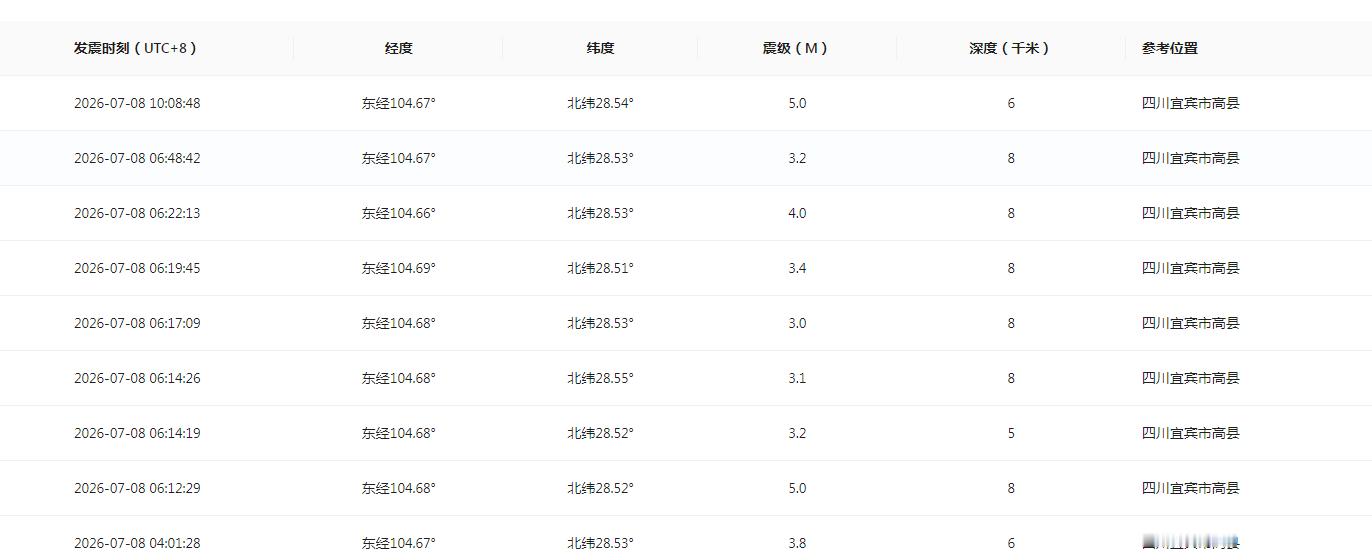Click 北纬28.53° in the 06:22:13 row
The width and height of the screenshot is (1372, 560).
pyautogui.click(x=600, y=213)
